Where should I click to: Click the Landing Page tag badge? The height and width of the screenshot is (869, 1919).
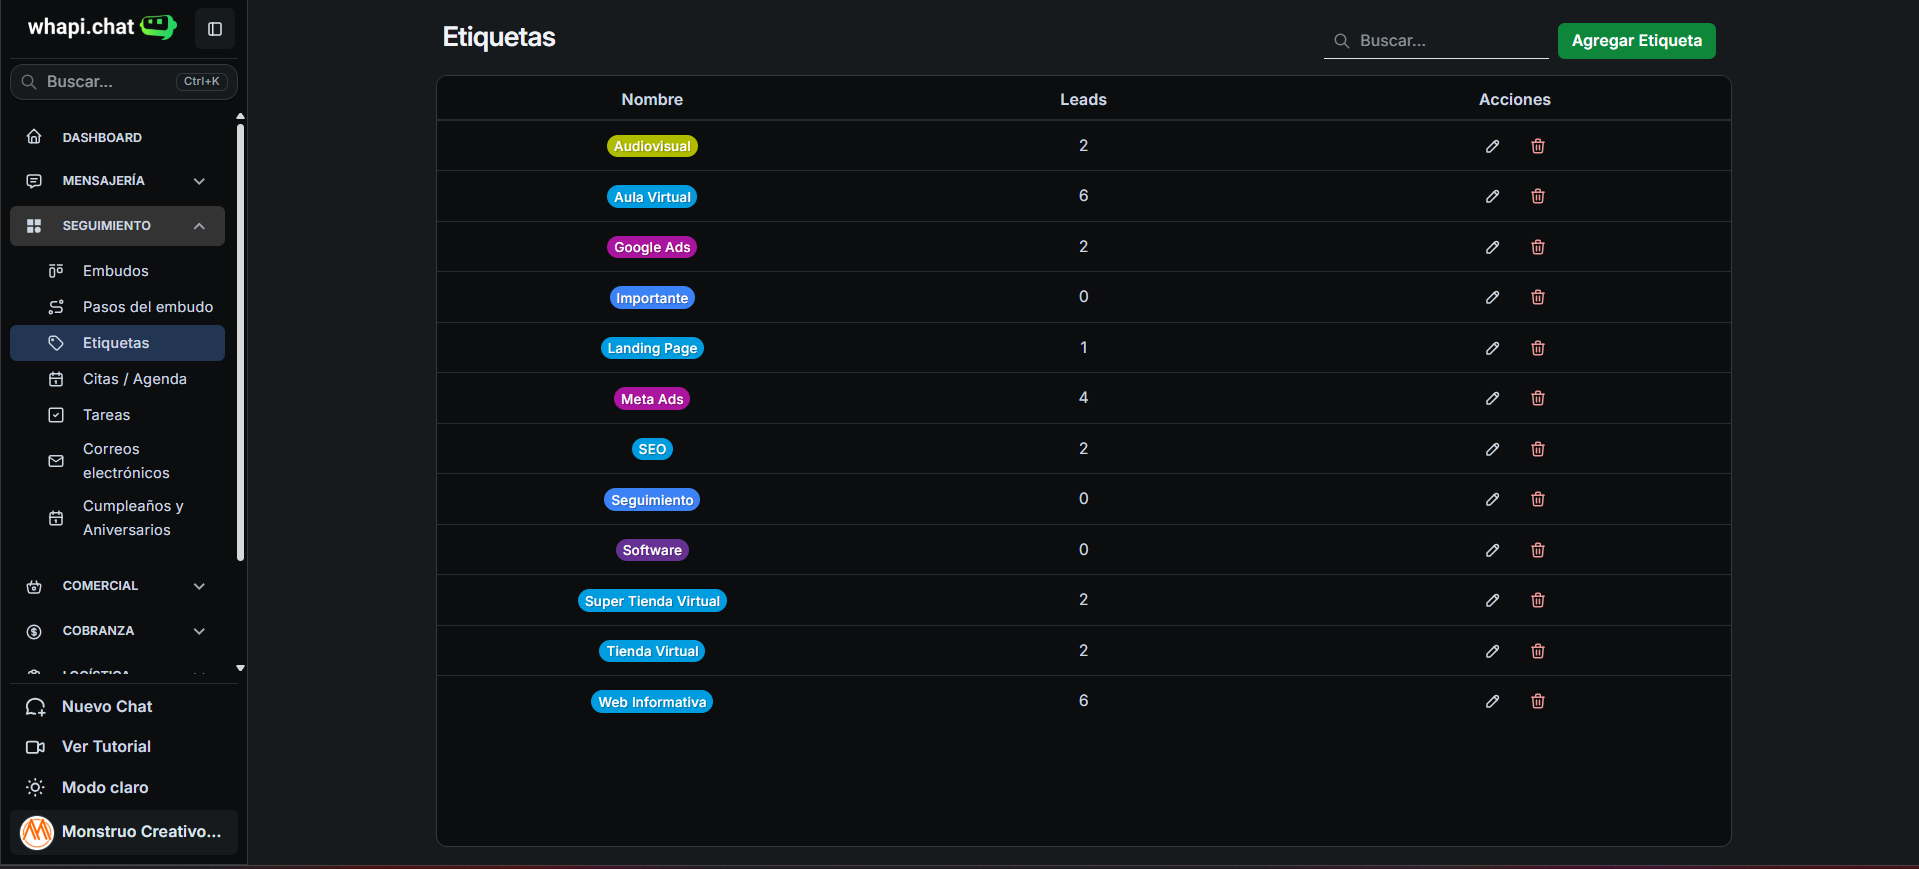652,348
